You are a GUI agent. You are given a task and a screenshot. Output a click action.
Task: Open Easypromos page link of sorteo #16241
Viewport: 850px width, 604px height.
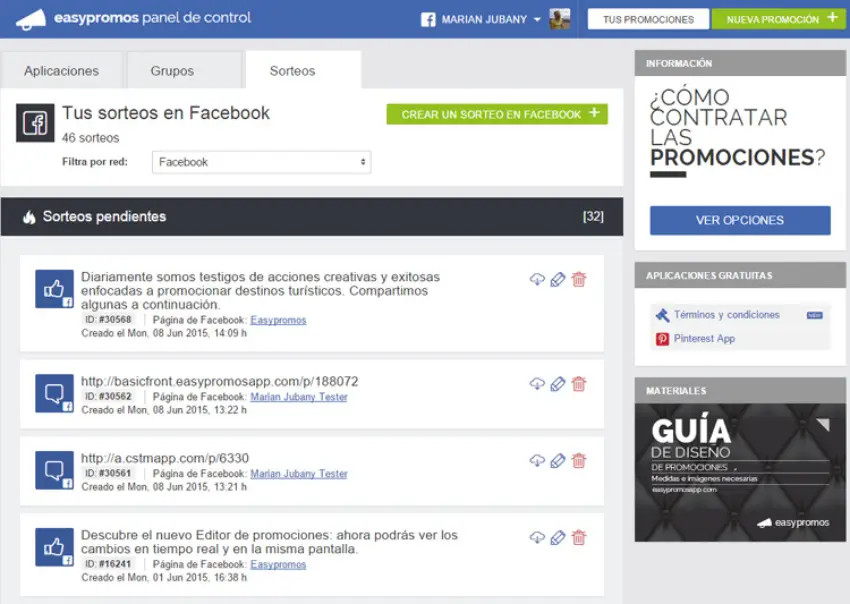click(278, 564)
